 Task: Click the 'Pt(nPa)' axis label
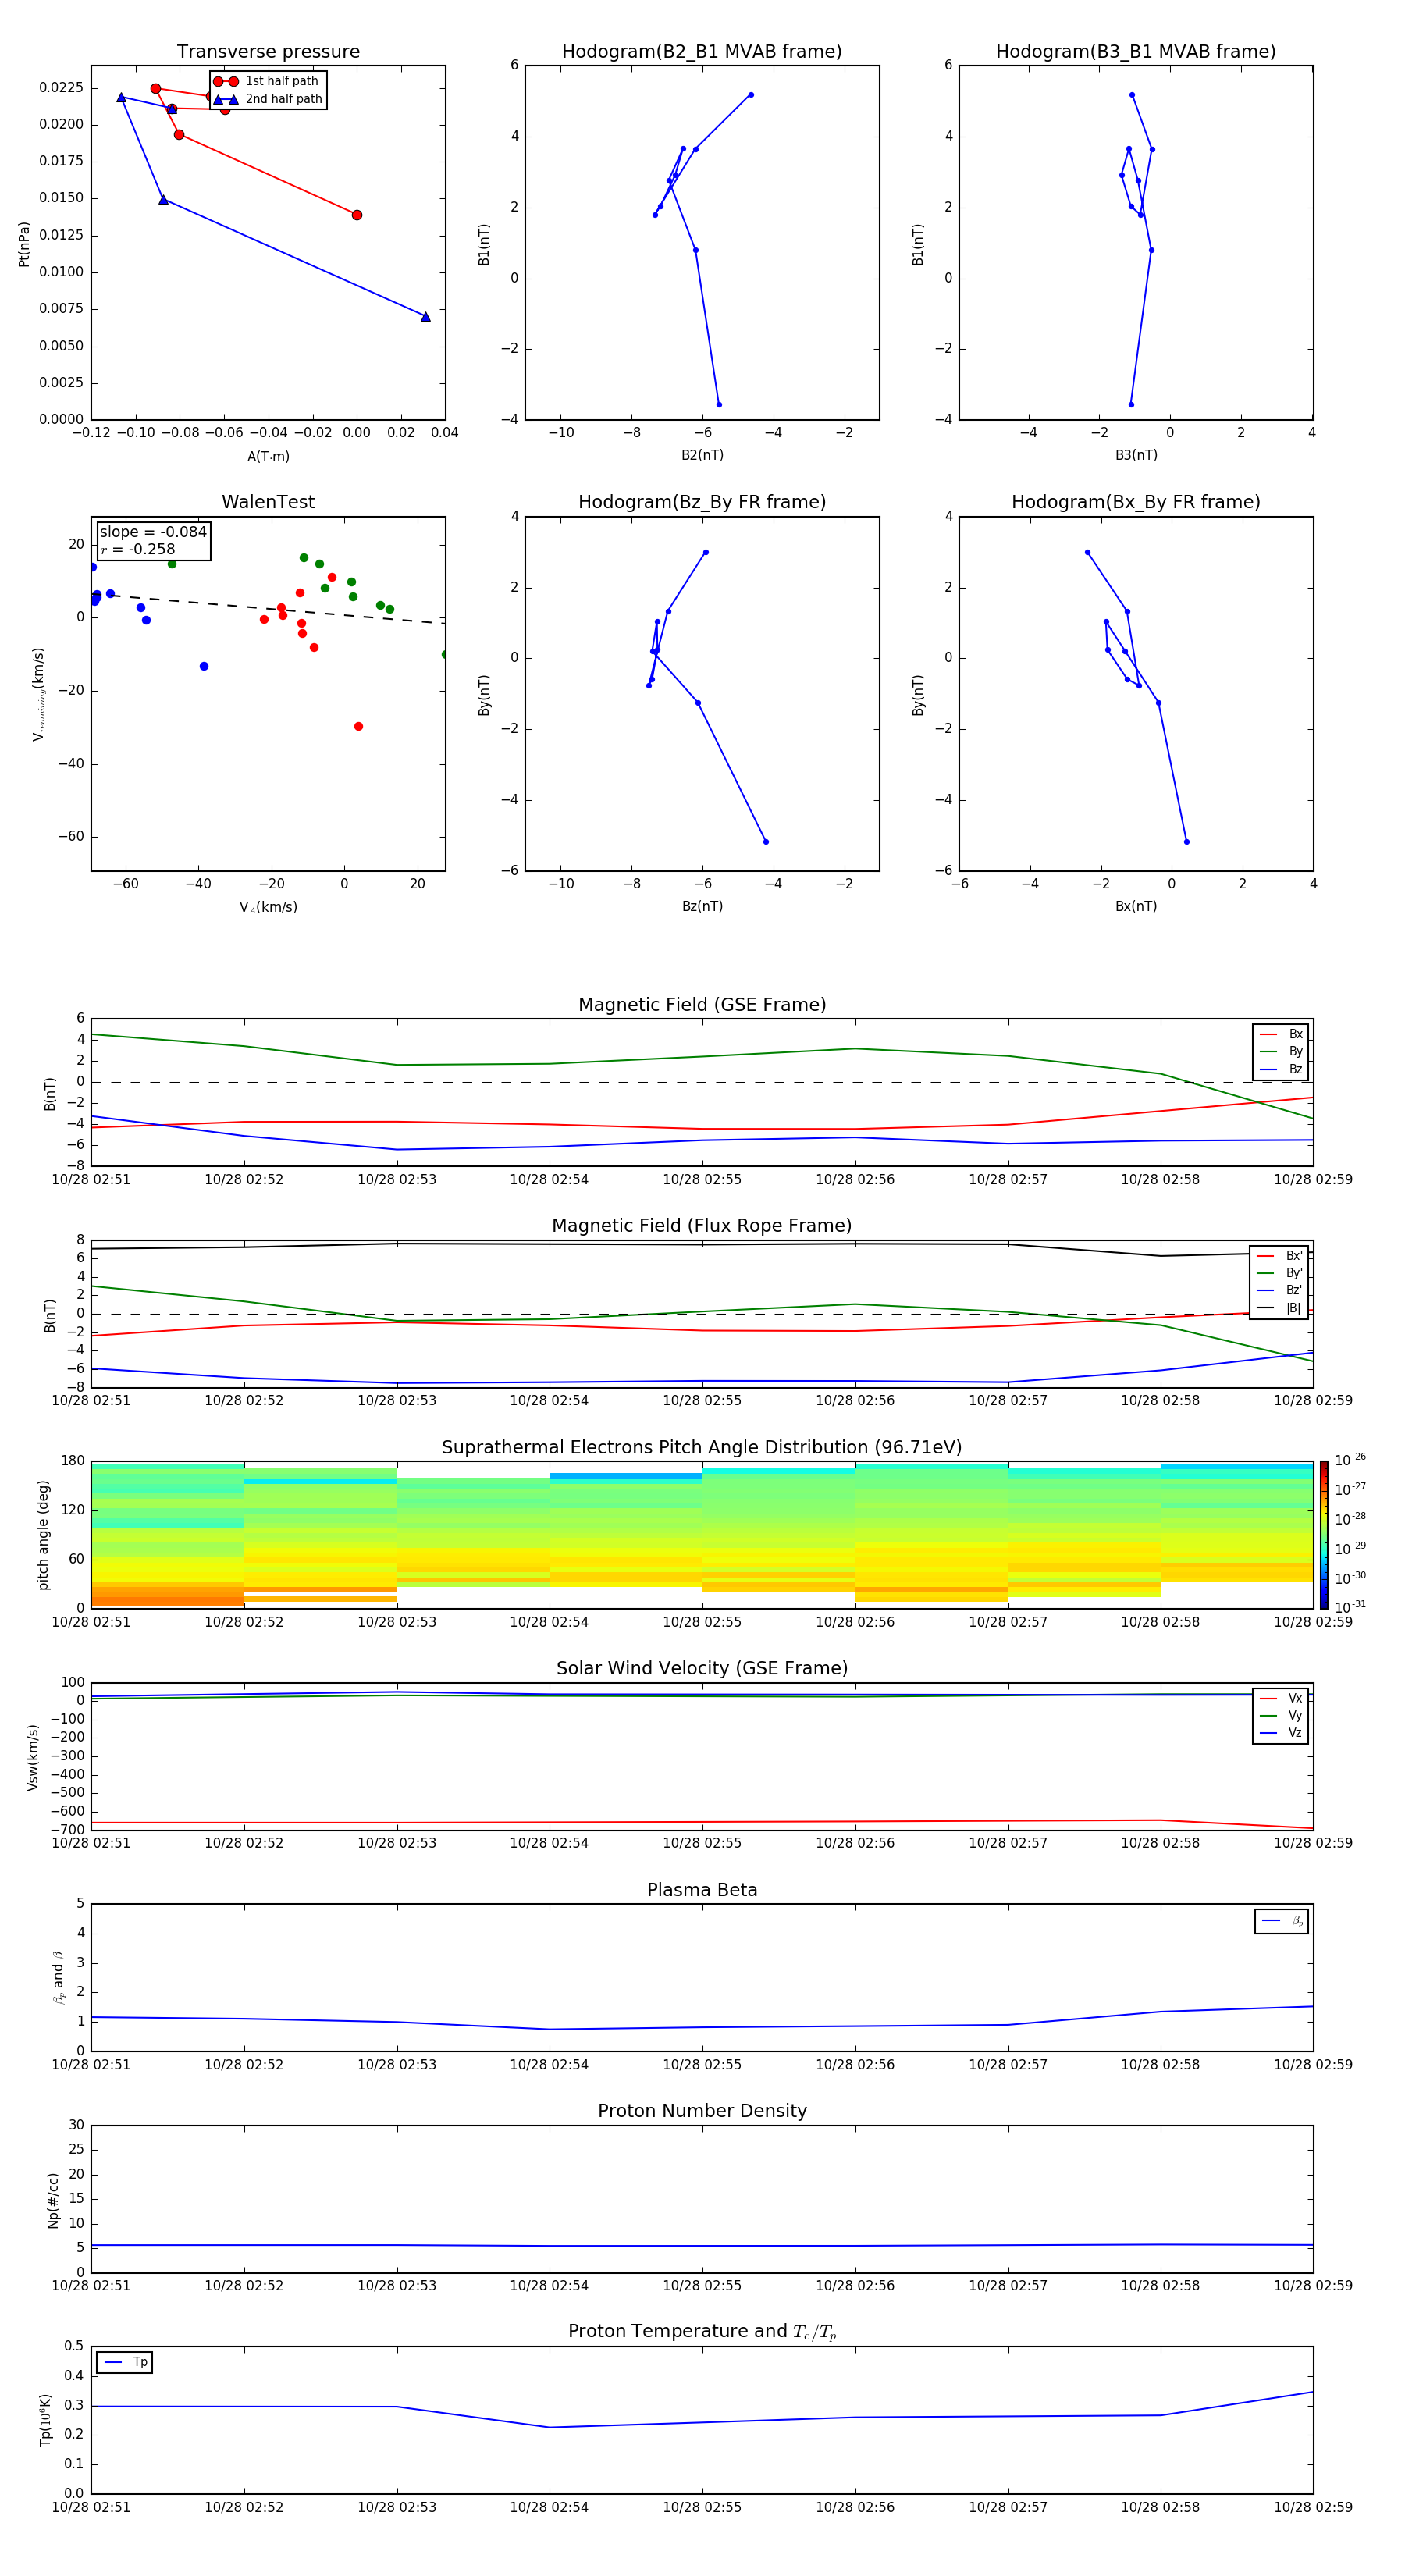pyautogui.click(x=24, y=244)
